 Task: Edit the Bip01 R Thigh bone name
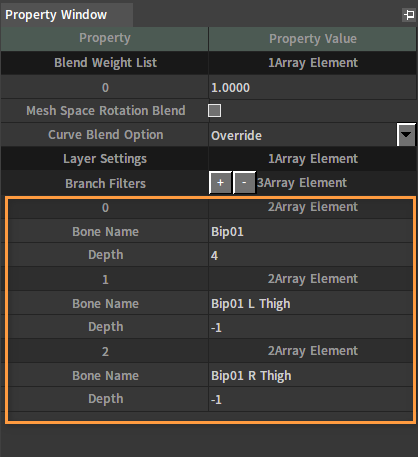[x=311, y=375]
